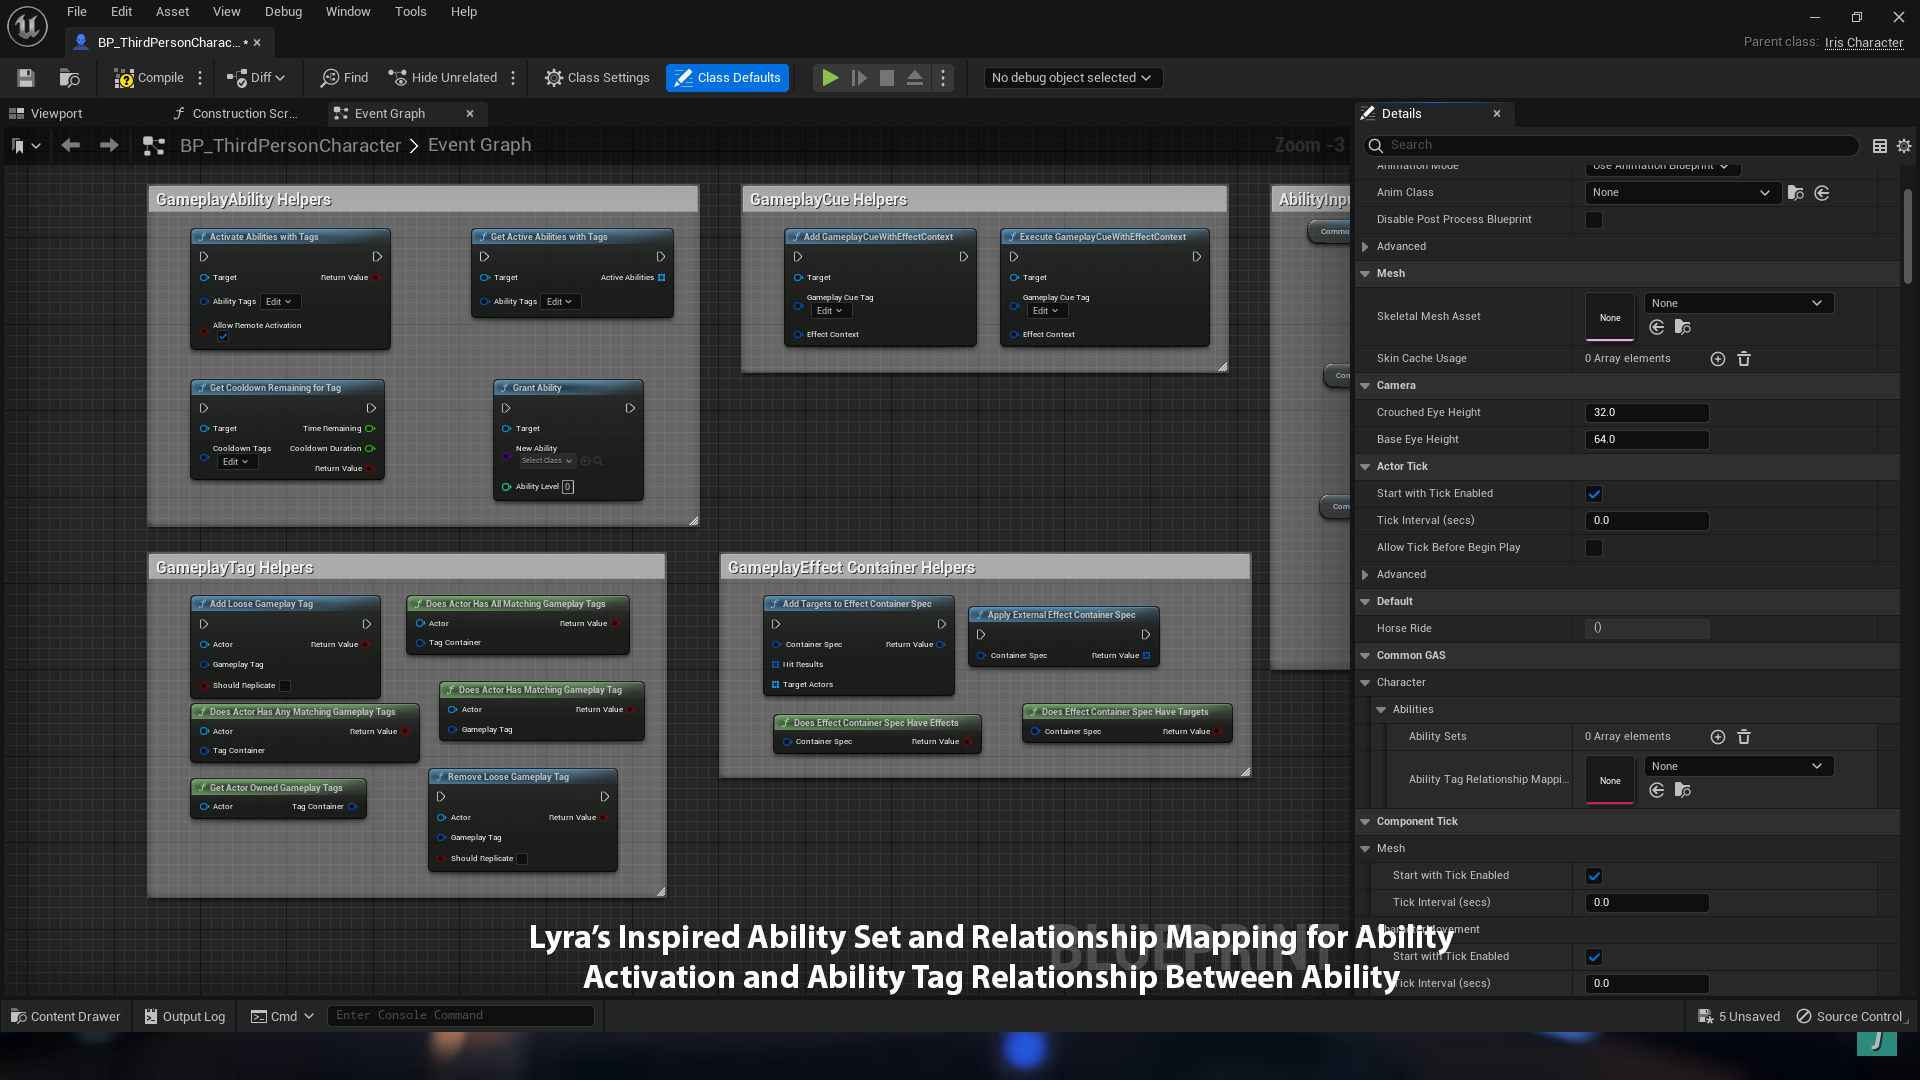1920x1080 pixels.
Task: Open the debug object selector dropdown
Action: pyautogui.click(x=1071, y=78)
